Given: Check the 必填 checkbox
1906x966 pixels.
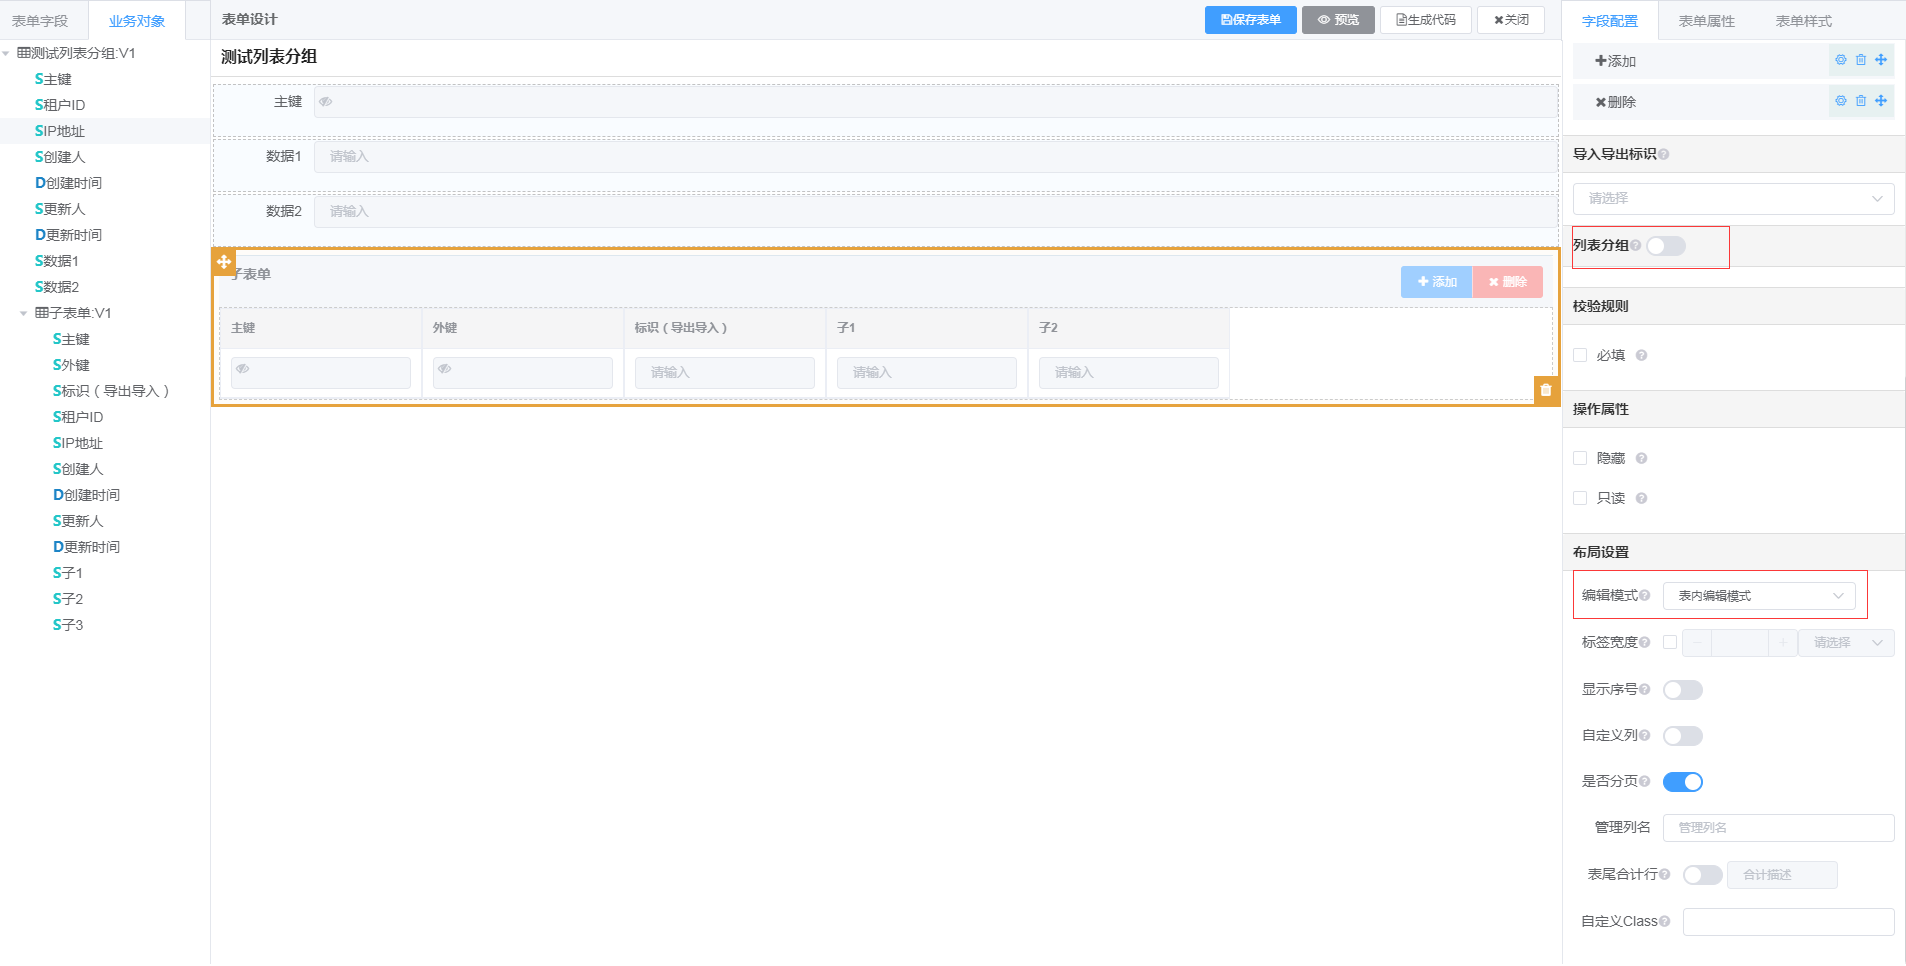Looking at the screenshot, I should (x=1580, y=355).
